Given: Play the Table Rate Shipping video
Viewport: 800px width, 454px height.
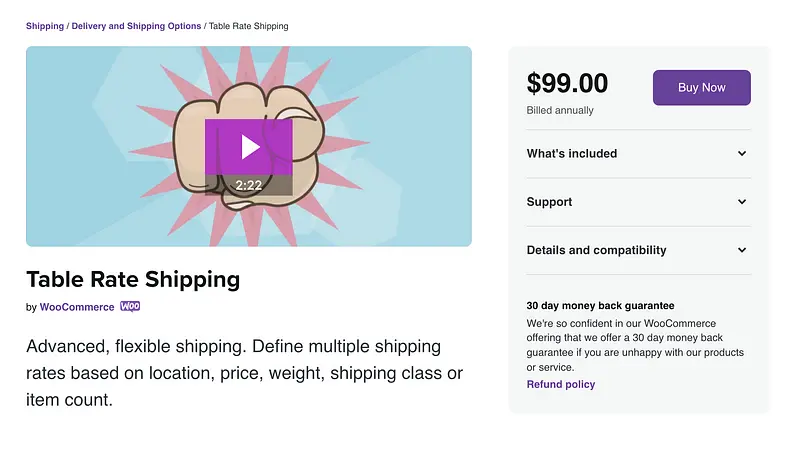Looking at the screenshot, I should (249, 148).
